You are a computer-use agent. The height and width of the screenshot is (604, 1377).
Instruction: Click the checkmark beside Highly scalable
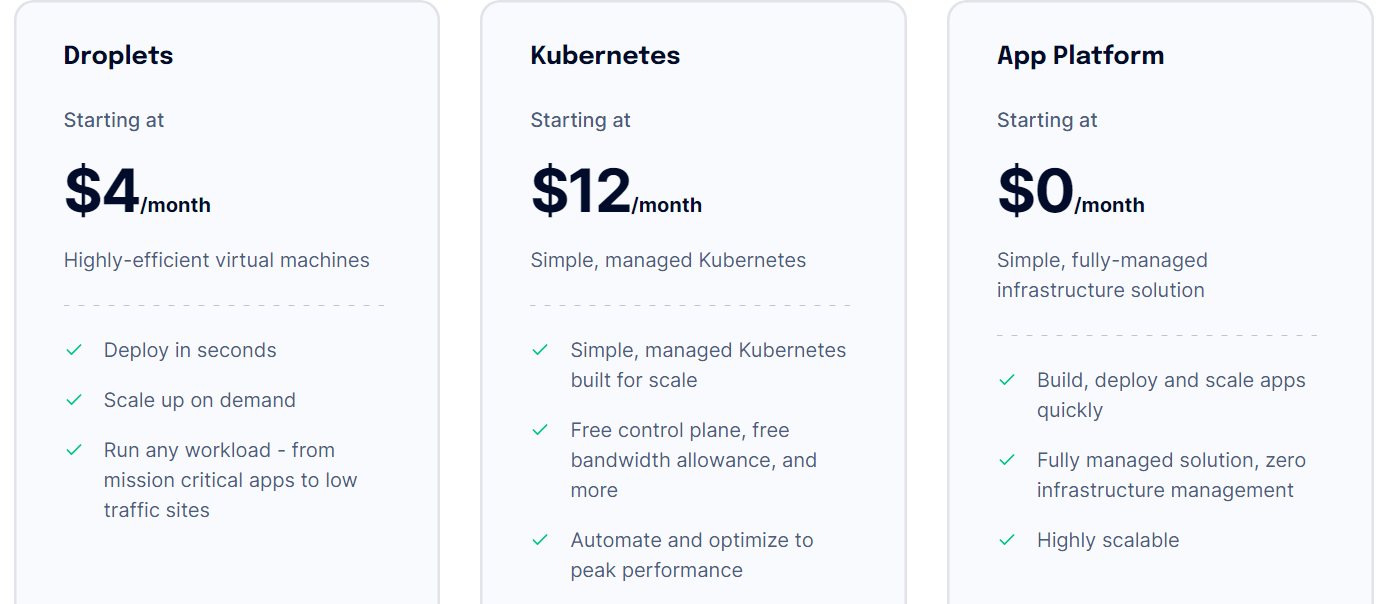1007,540
